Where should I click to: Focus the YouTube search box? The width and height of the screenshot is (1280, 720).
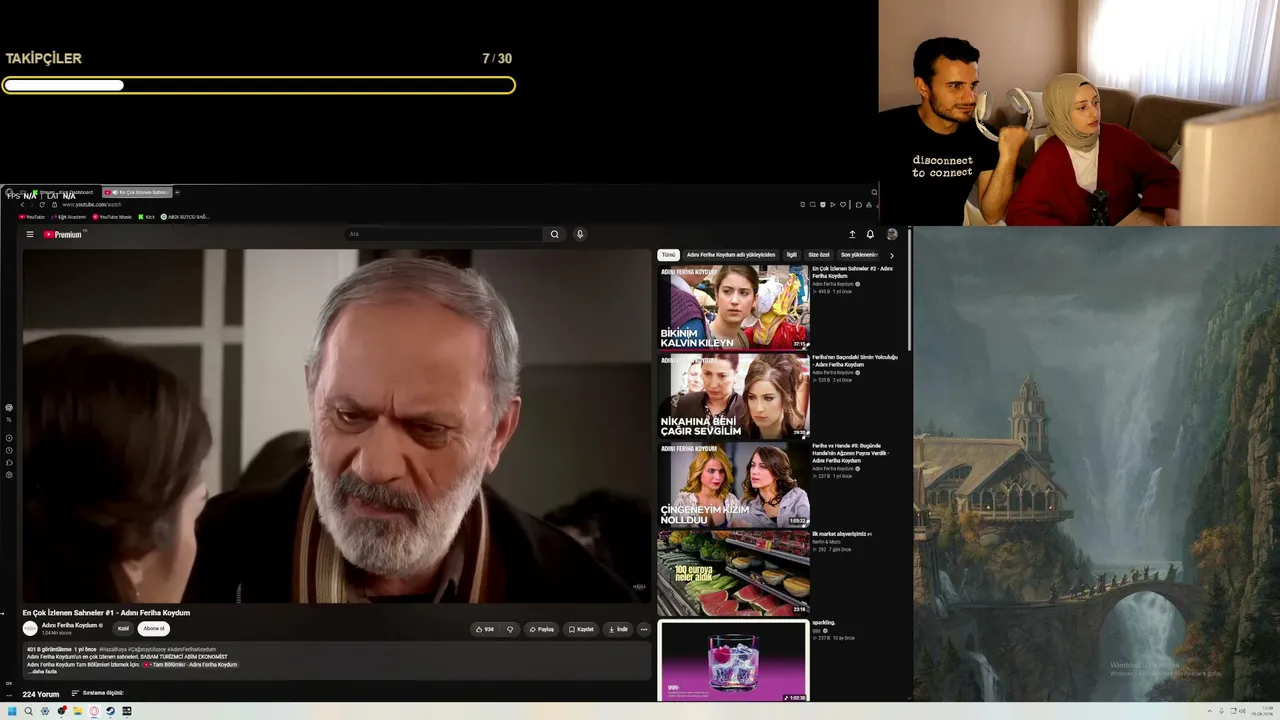pos(444,234)
